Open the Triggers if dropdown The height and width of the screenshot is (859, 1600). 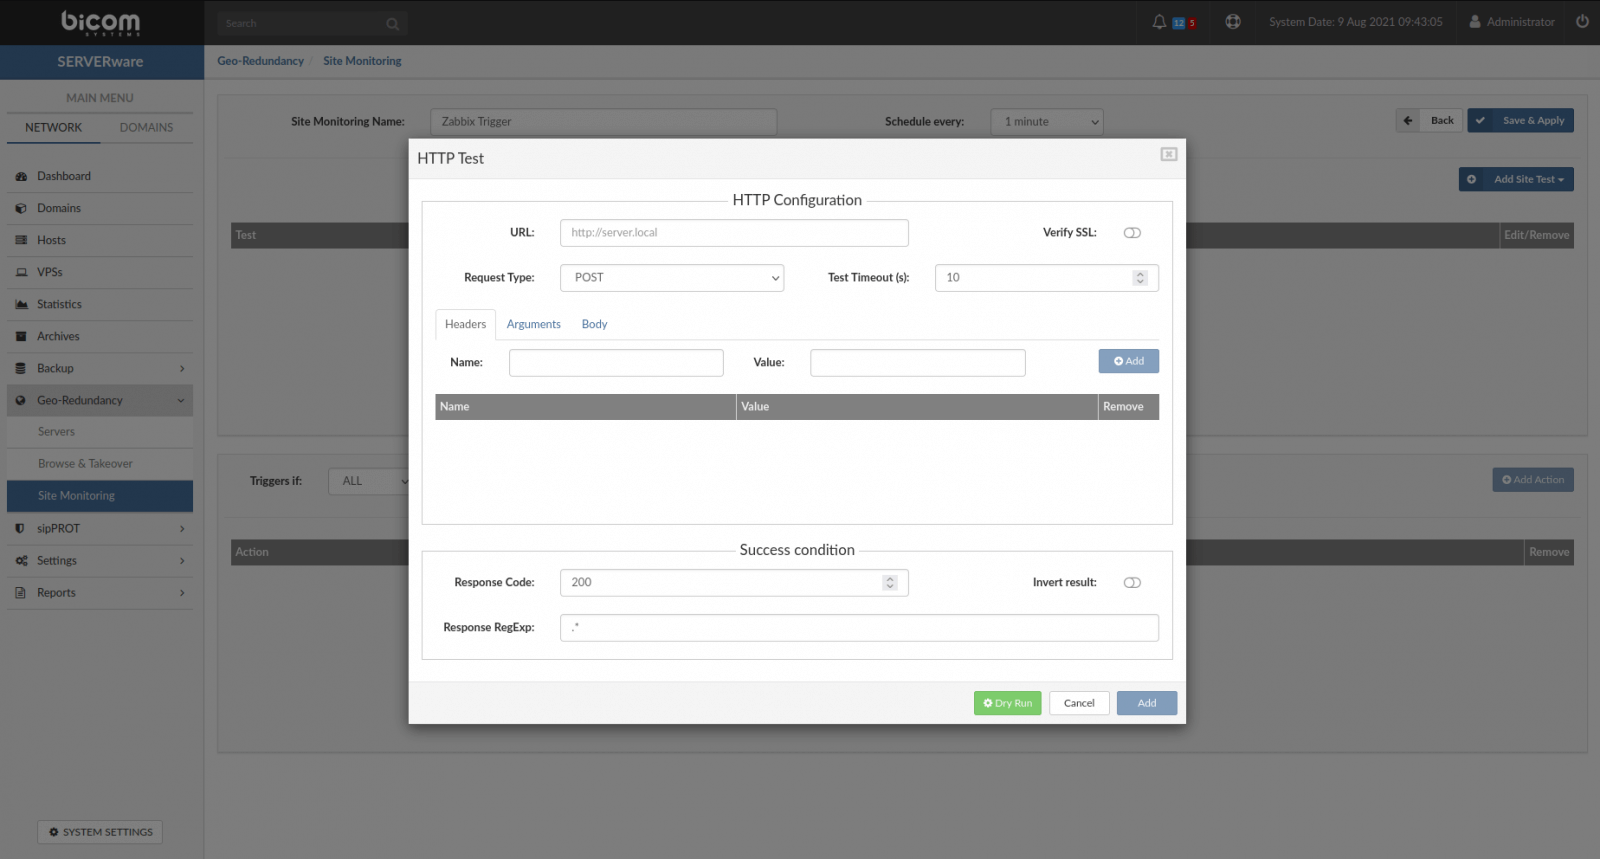pos(369,481)
